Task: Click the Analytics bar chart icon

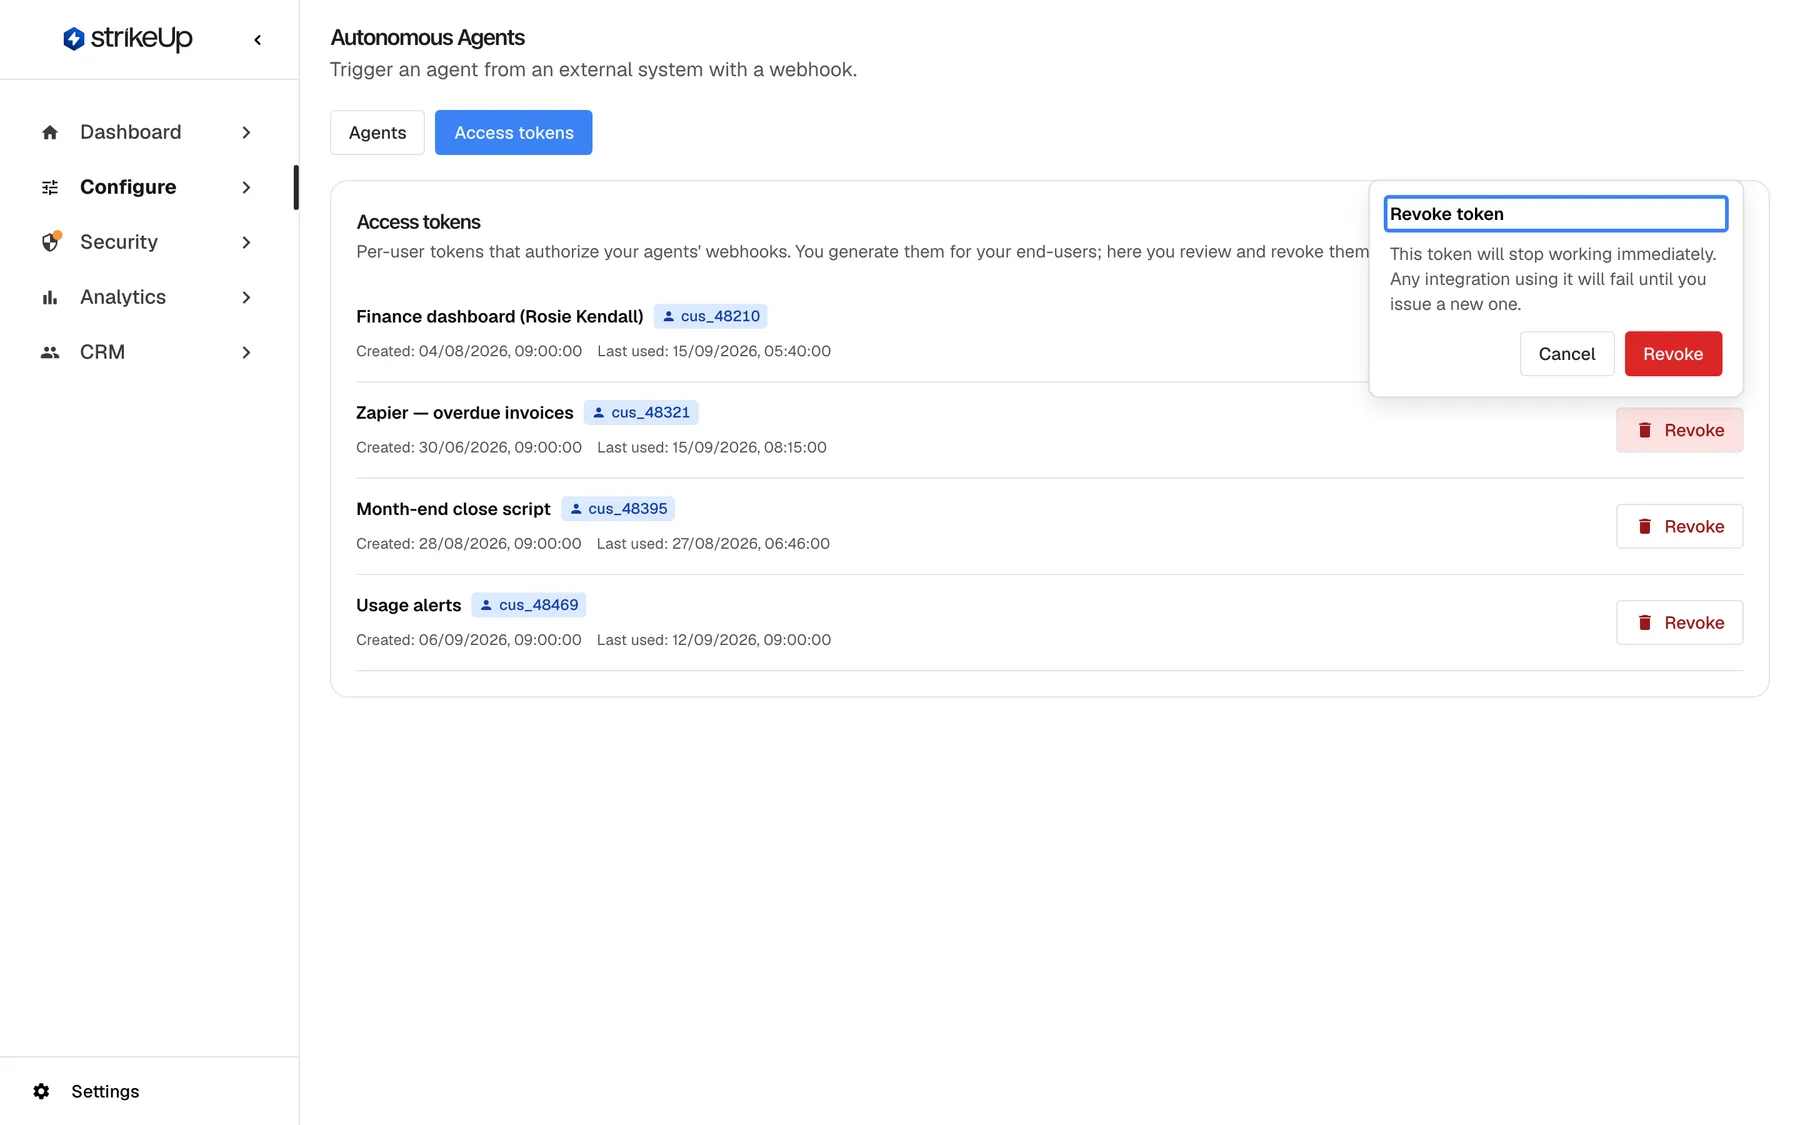Action: click(x=50, y=297)
